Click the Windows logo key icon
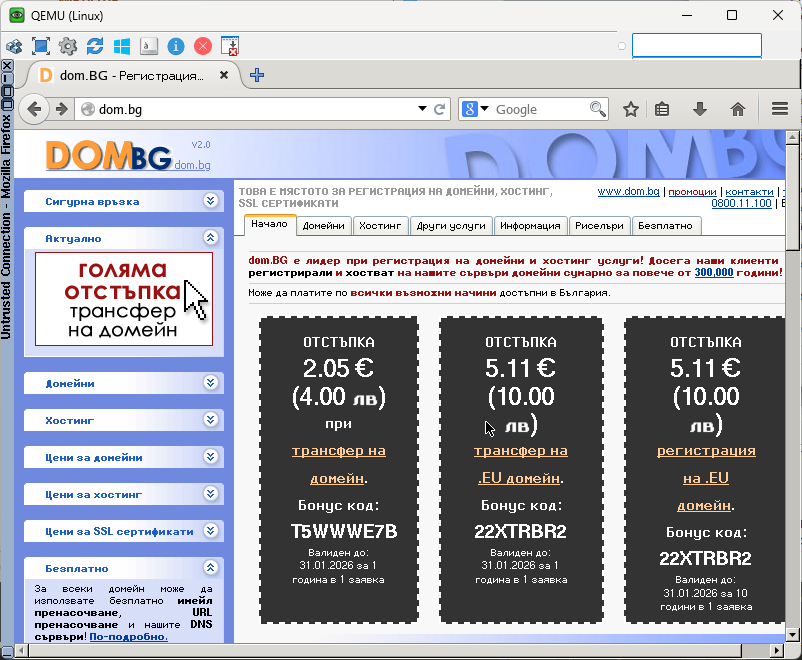 point(122,46)
